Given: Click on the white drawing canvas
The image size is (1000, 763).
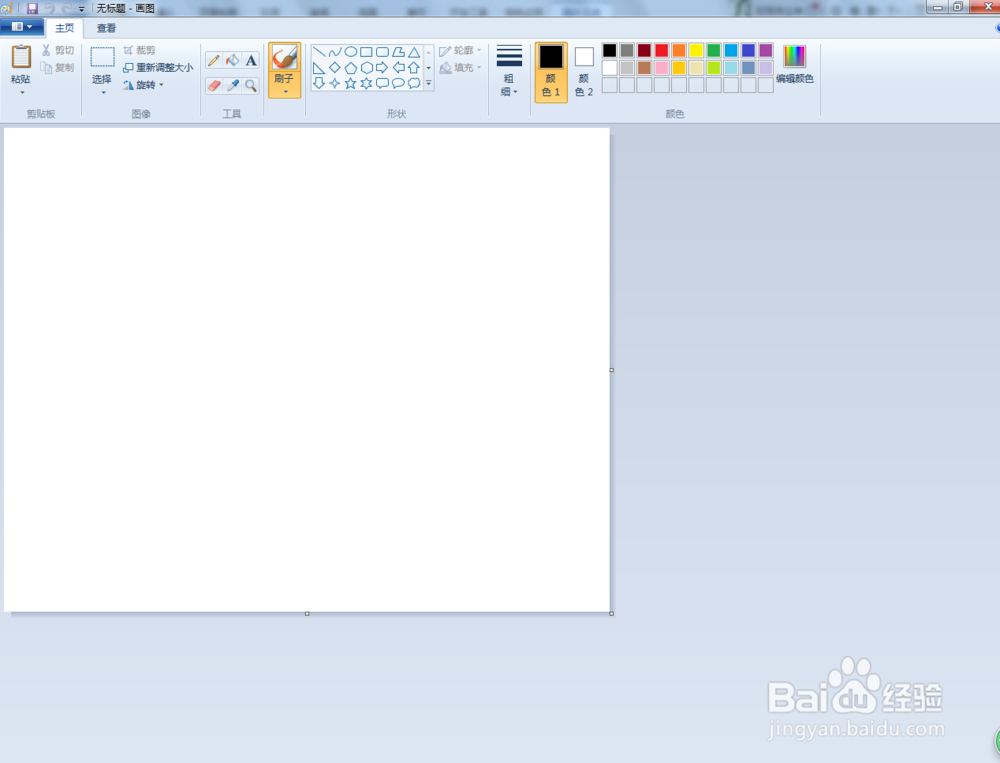Looking at the screenshot, I should click(x=307, y=369).
